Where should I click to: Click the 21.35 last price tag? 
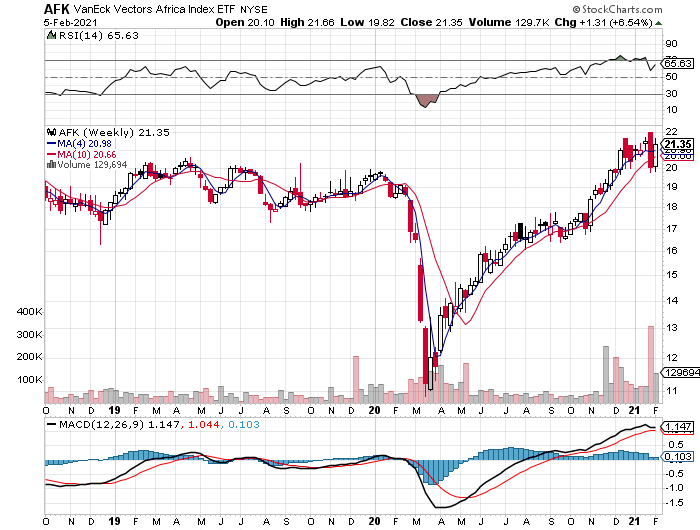678,144
